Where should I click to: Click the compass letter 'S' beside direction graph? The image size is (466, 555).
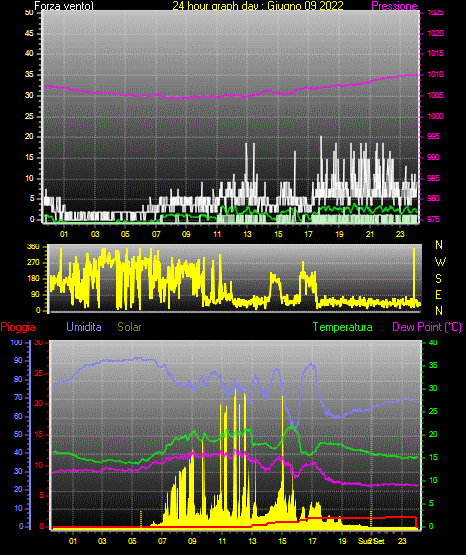438,279
